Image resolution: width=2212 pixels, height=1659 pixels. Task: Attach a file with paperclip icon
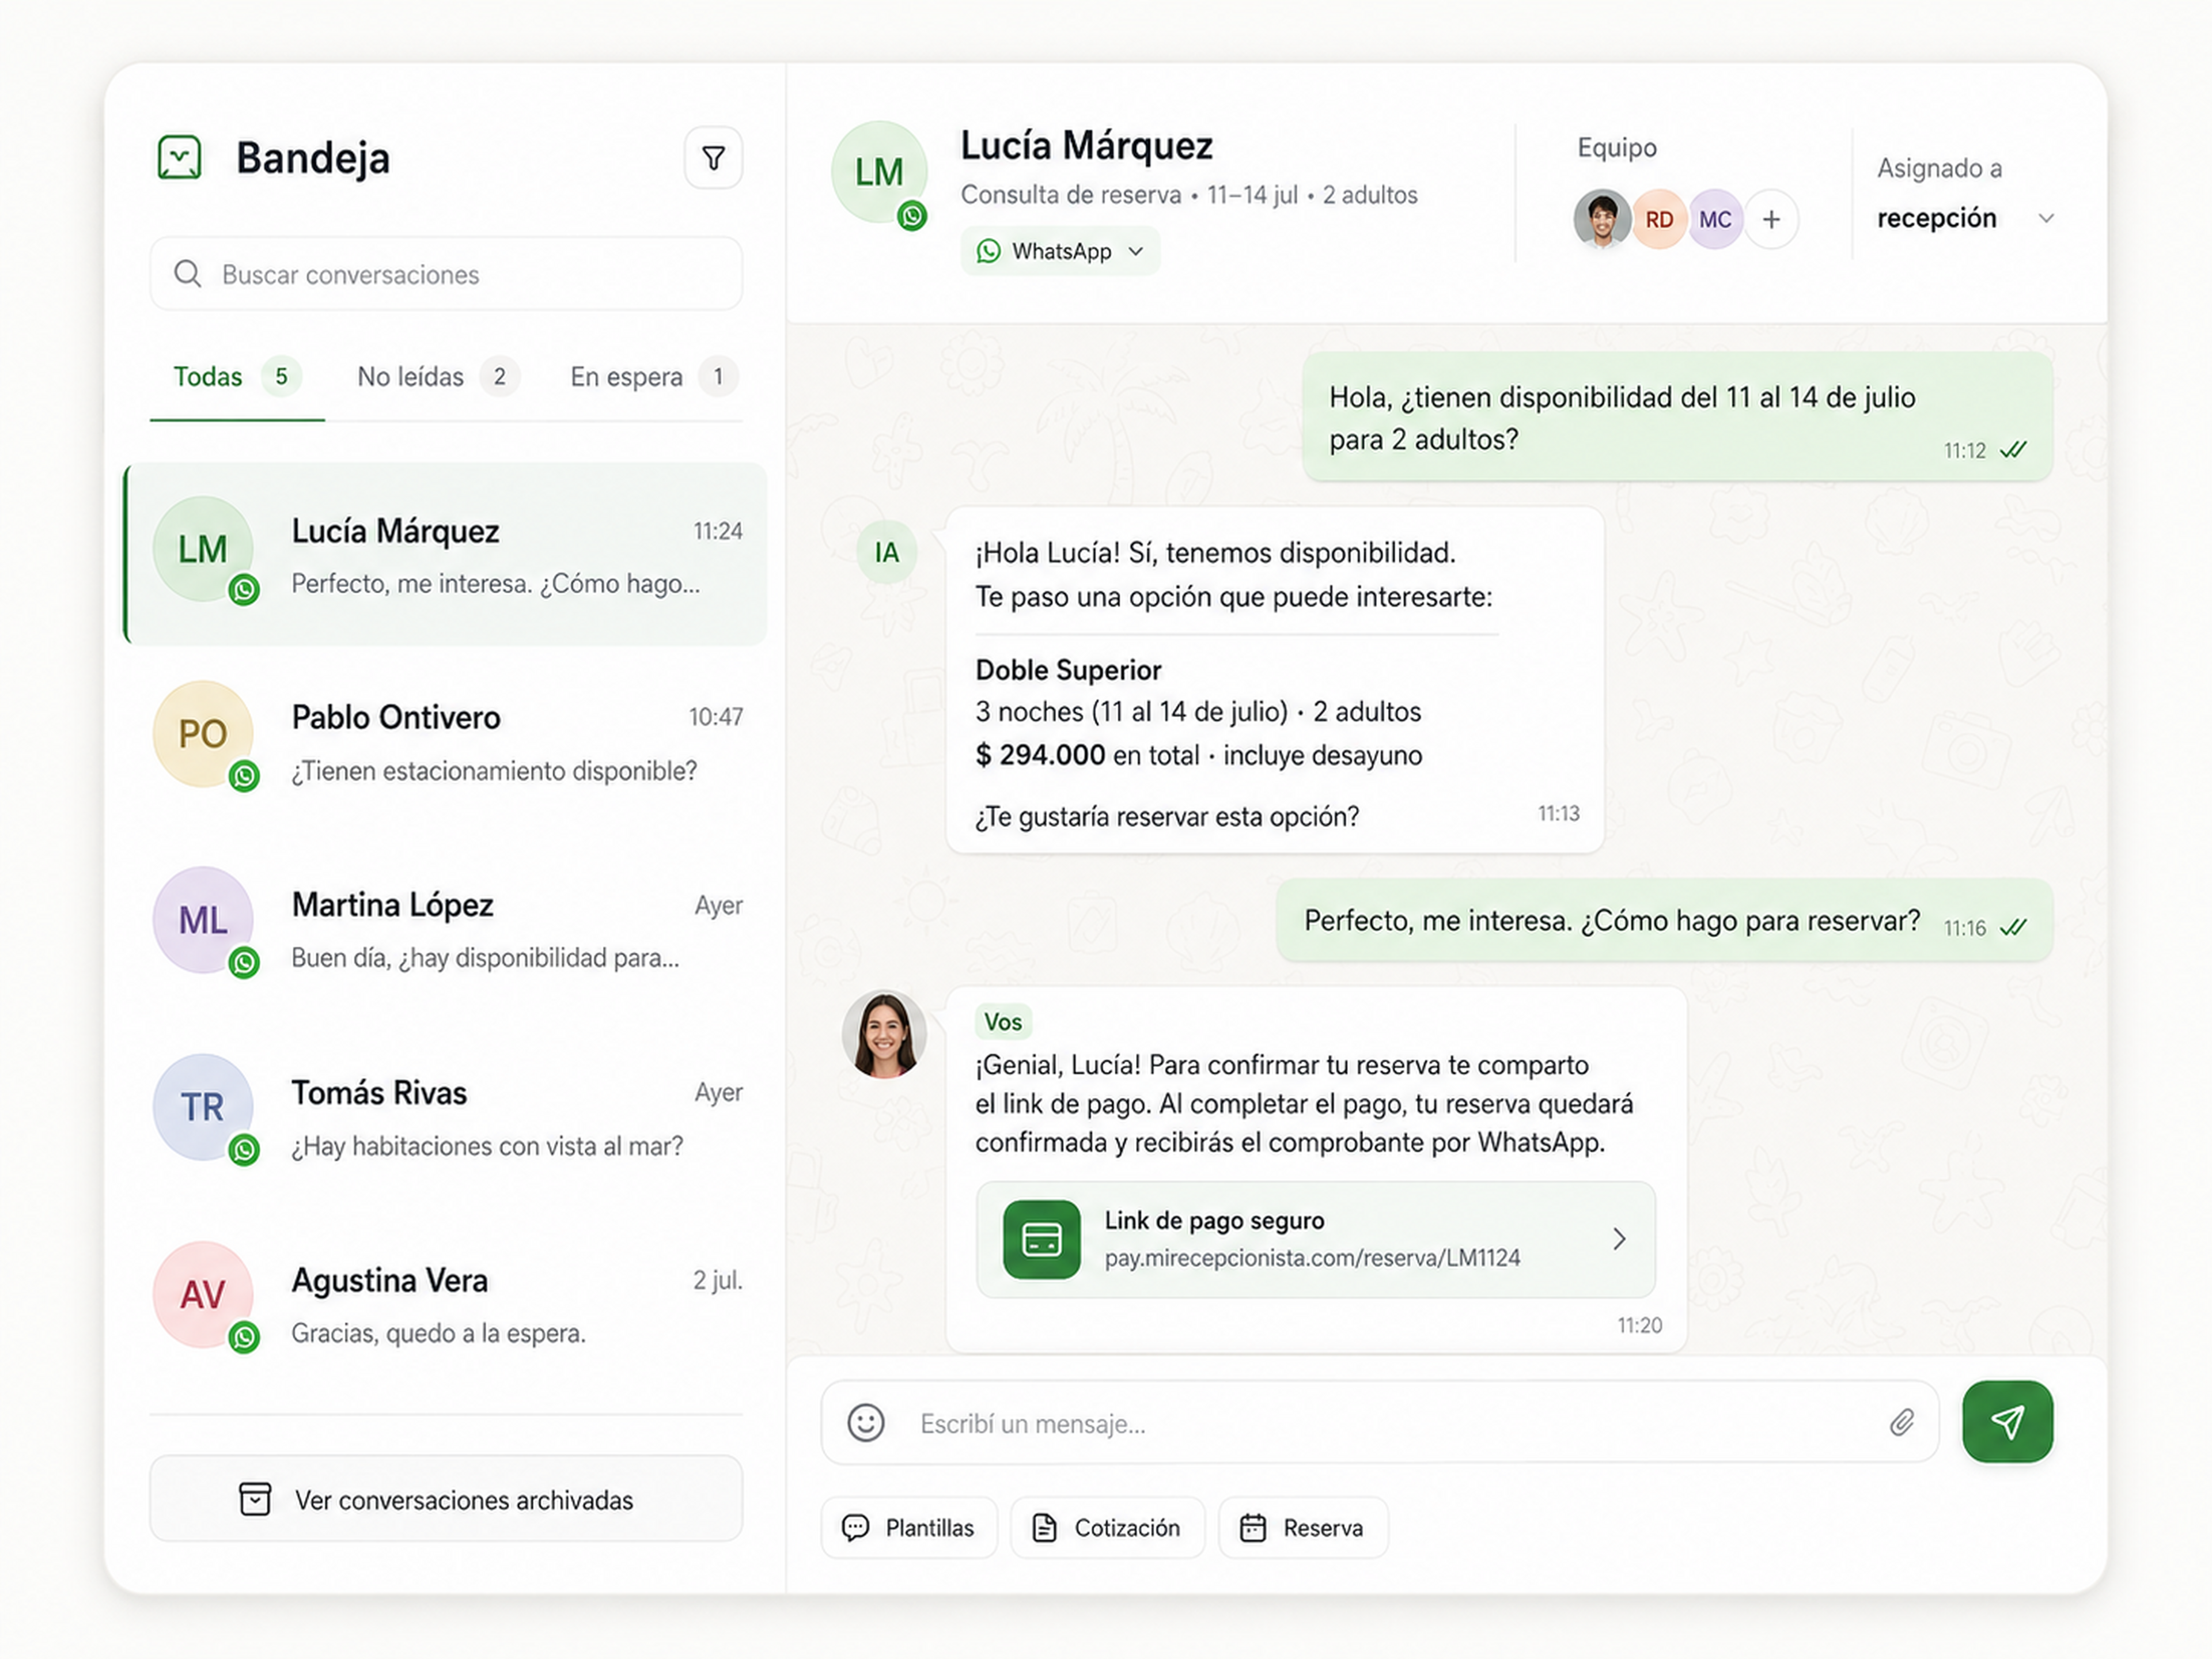1902,1422
